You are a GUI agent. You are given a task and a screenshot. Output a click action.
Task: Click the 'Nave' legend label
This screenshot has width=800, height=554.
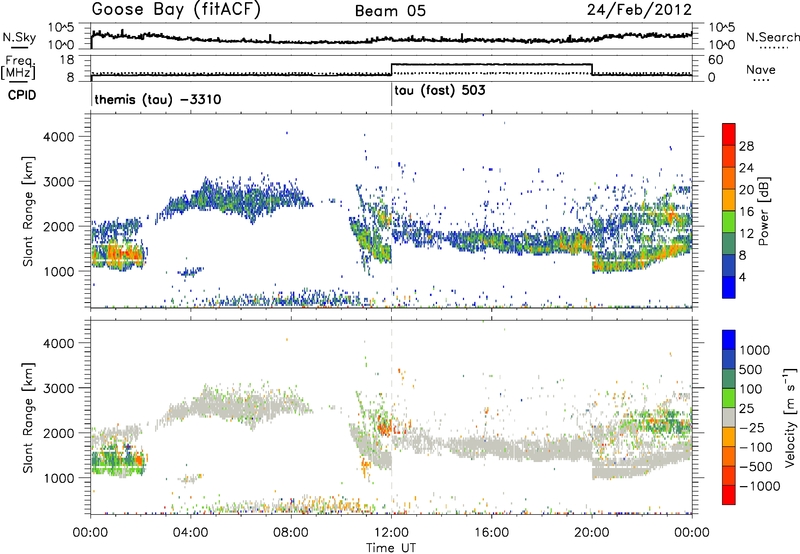click(761, 70)
